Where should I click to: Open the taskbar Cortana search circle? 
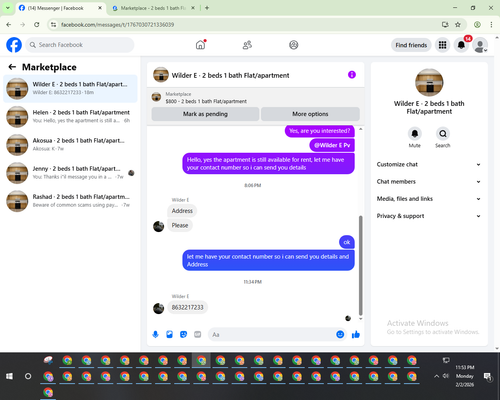(x=28, y=376)
